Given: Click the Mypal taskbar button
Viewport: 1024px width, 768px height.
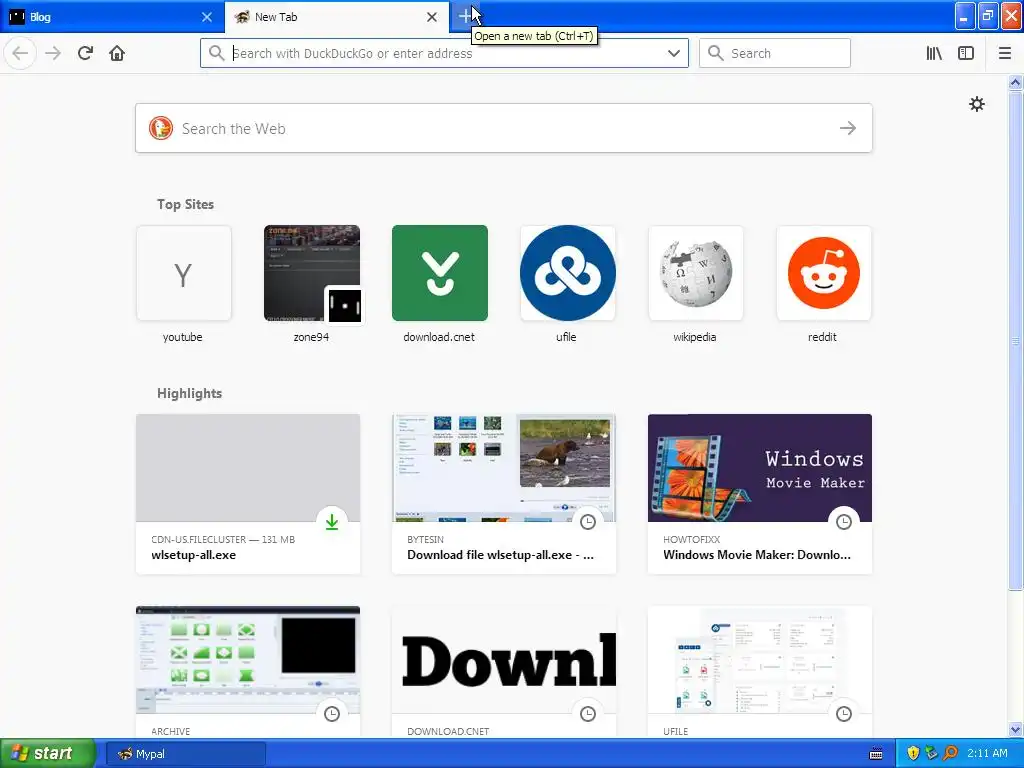Looking at the screenshot, I should [x=186, y=754].
